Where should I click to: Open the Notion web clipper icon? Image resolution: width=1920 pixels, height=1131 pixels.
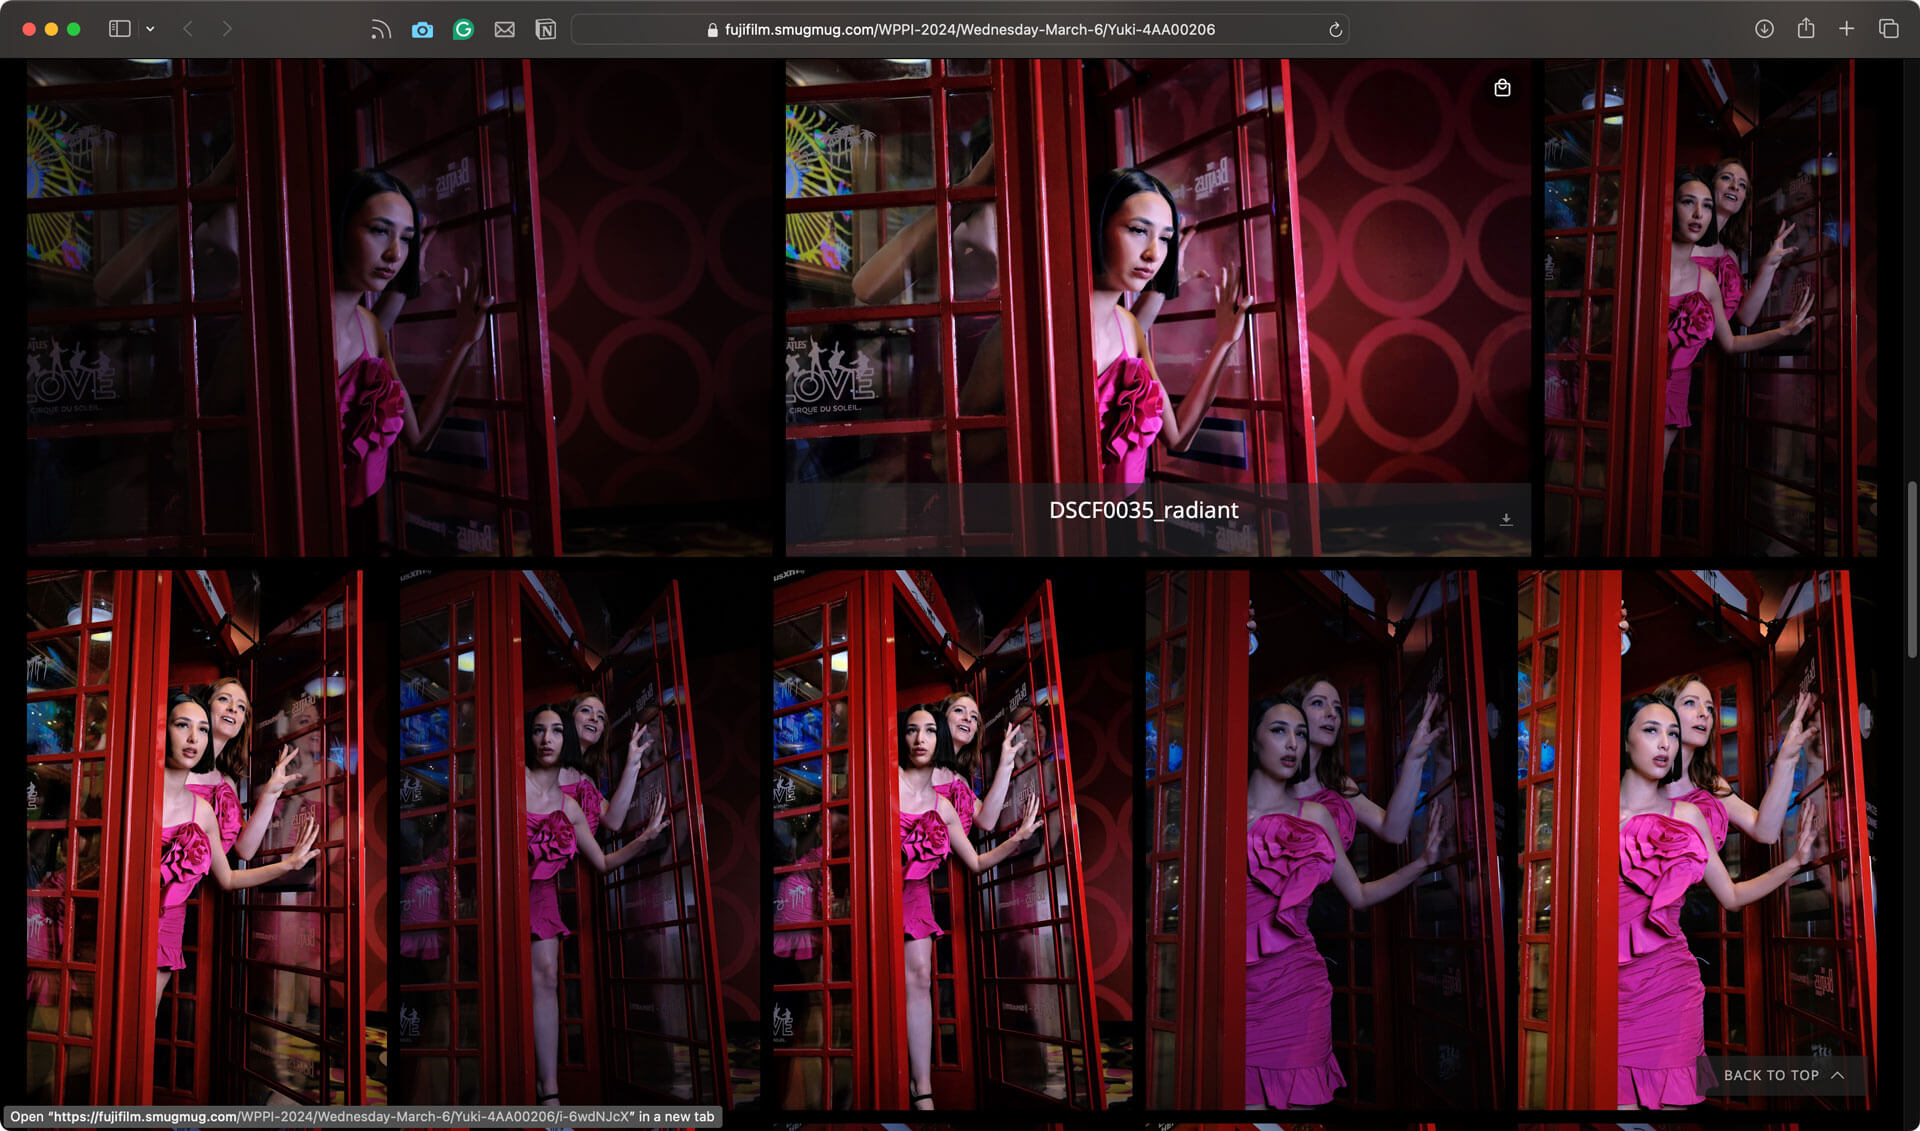pos(546,30)
